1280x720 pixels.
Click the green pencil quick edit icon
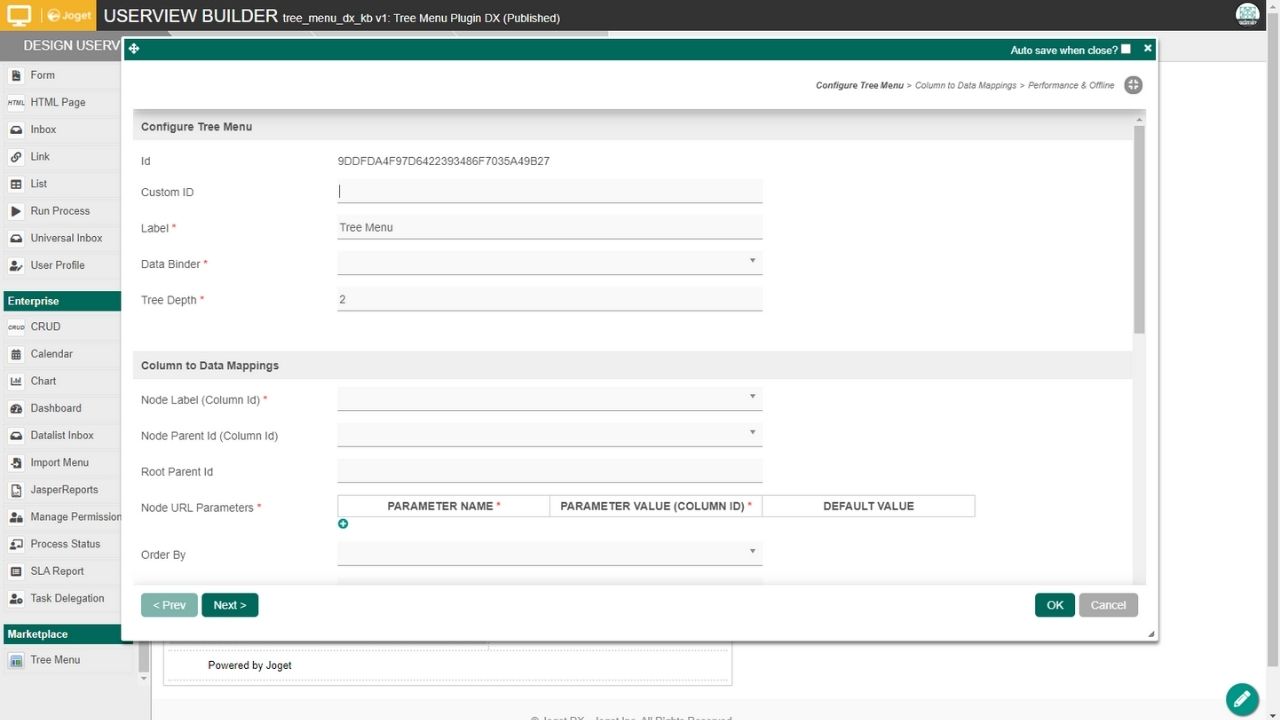[x=1241, y=698]
